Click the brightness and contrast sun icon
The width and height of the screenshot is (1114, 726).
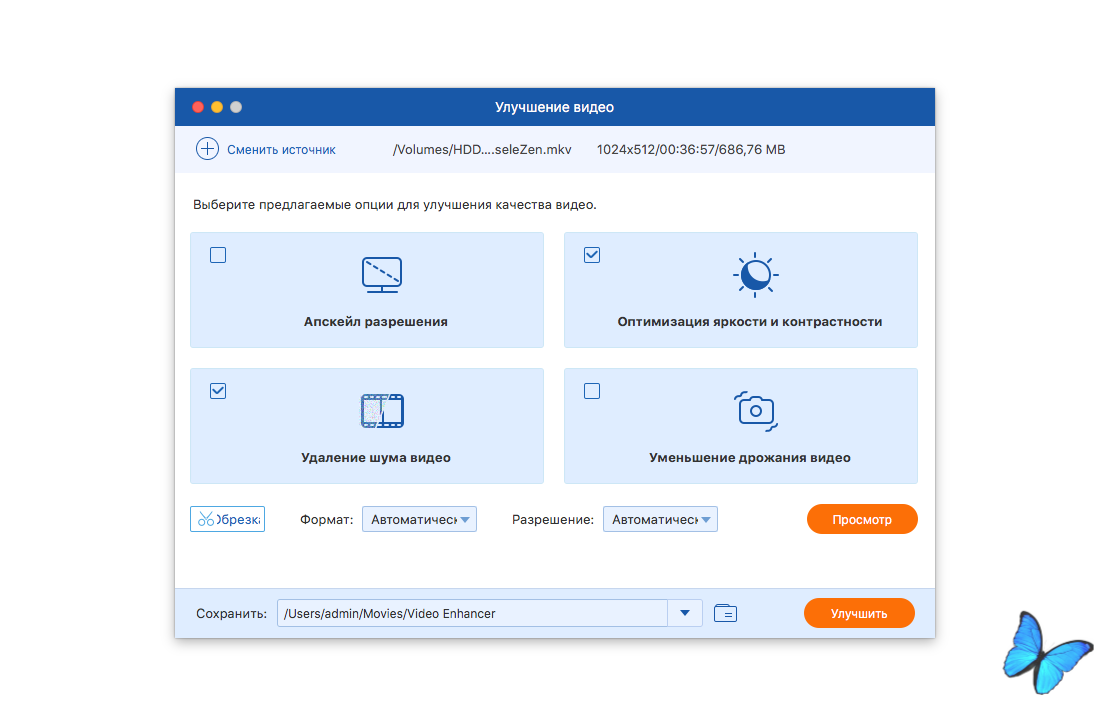pyautogui.click(x=755, y=274)
